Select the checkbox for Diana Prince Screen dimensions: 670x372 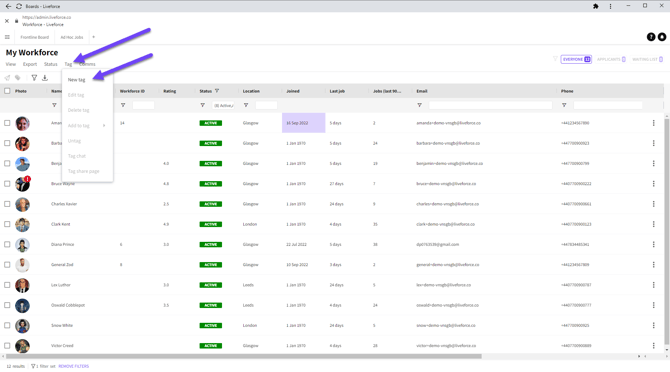point(7,244)
